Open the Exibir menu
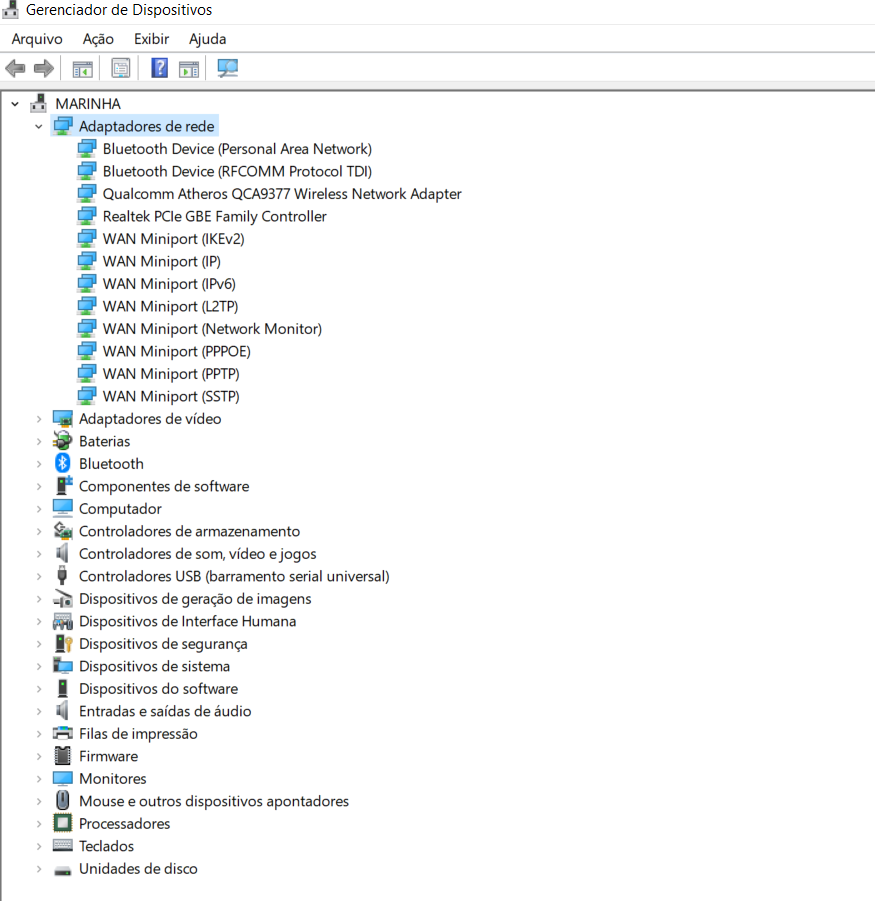The width and height of the screenshot is (875, 901). [x=152, y=38]
